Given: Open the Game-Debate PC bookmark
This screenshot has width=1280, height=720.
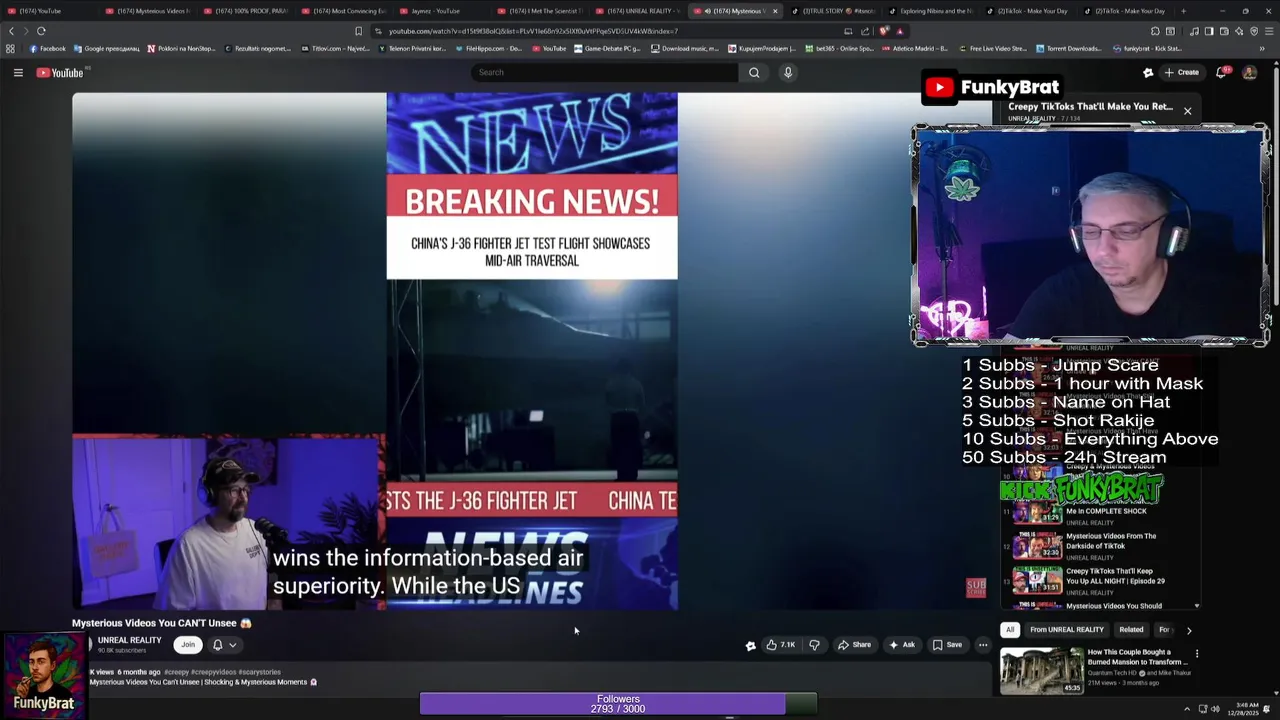Looking at the screenshot, I should coord(609,48).
